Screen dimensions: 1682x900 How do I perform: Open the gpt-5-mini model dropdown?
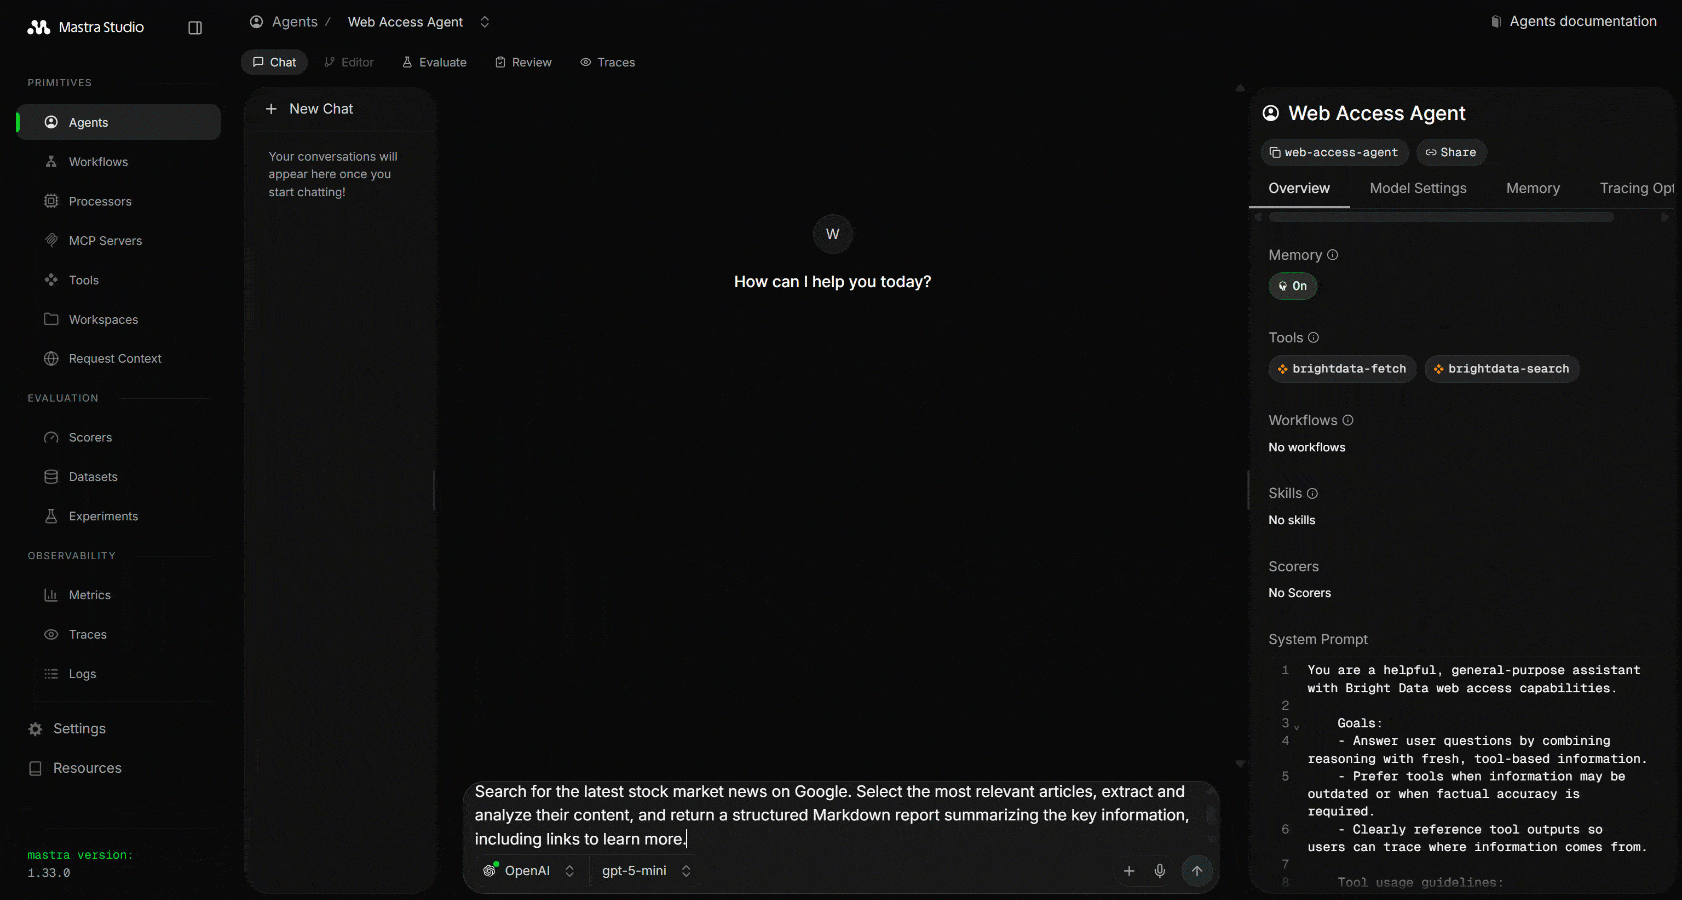(646, 871)
